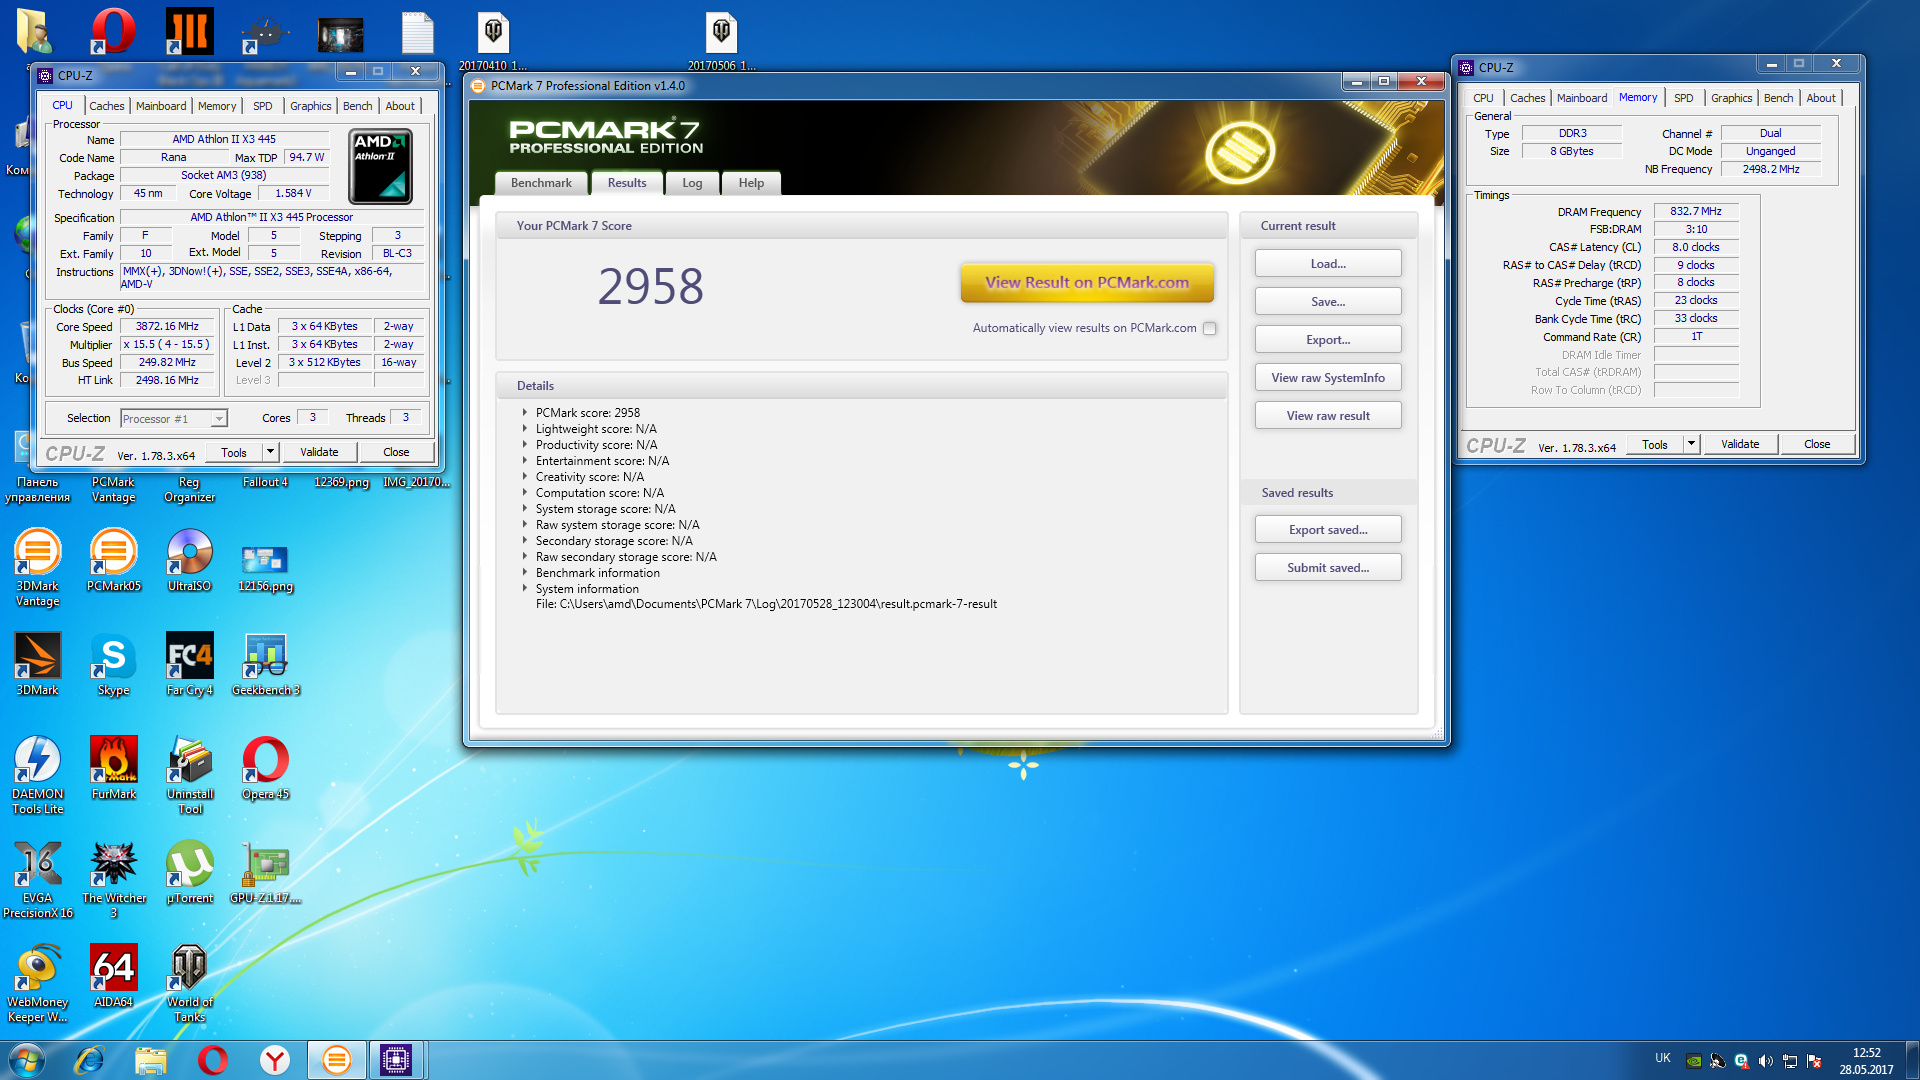Image resolution: width=1920 pixels, height=1080 pixels.
Task: Open the 3DMark Vantage desktop icon
Action: tap(38, 567)
